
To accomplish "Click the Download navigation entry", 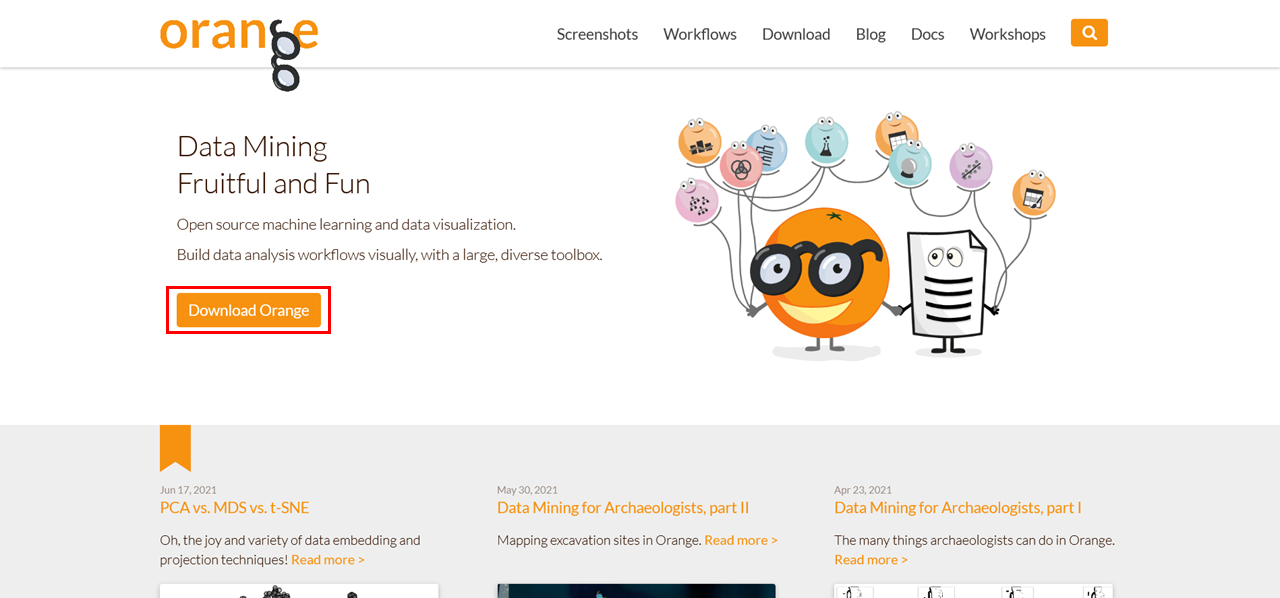I will point(796,33).
